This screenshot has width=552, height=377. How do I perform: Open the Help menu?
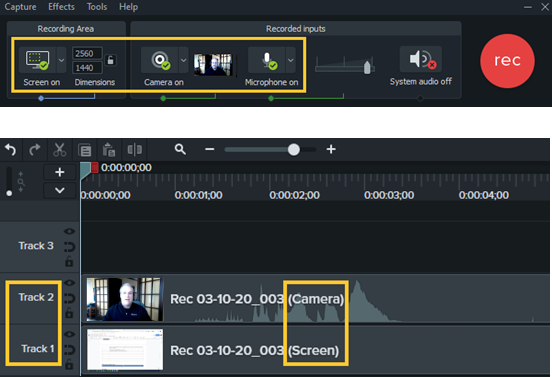coord(128,7)
